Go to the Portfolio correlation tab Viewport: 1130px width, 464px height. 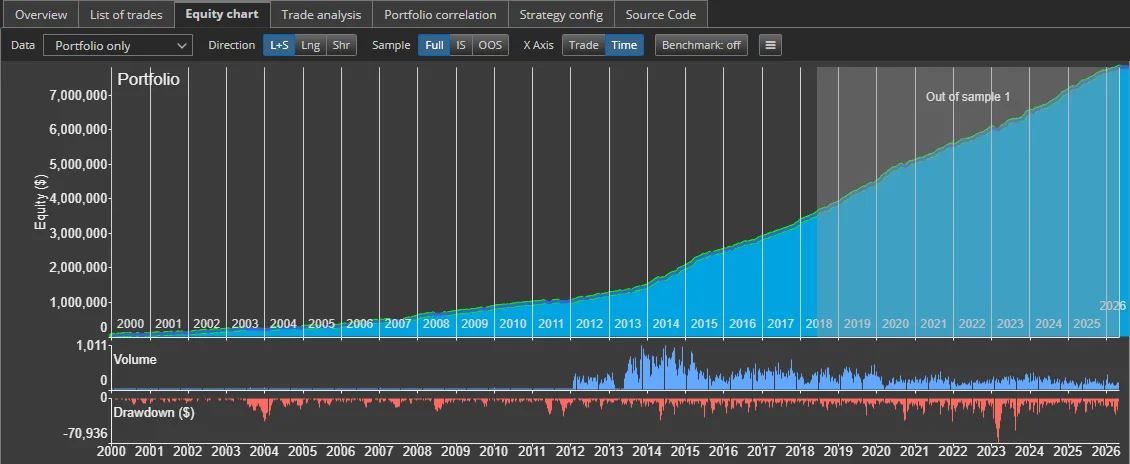(440, 14)
